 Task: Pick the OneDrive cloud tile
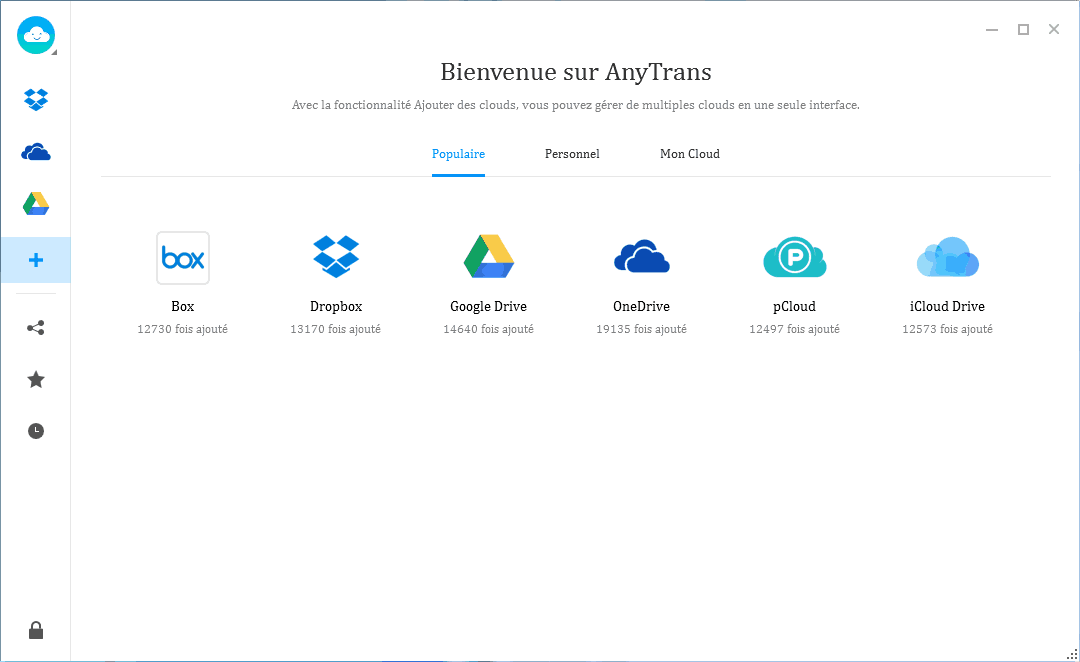[641, 258]
